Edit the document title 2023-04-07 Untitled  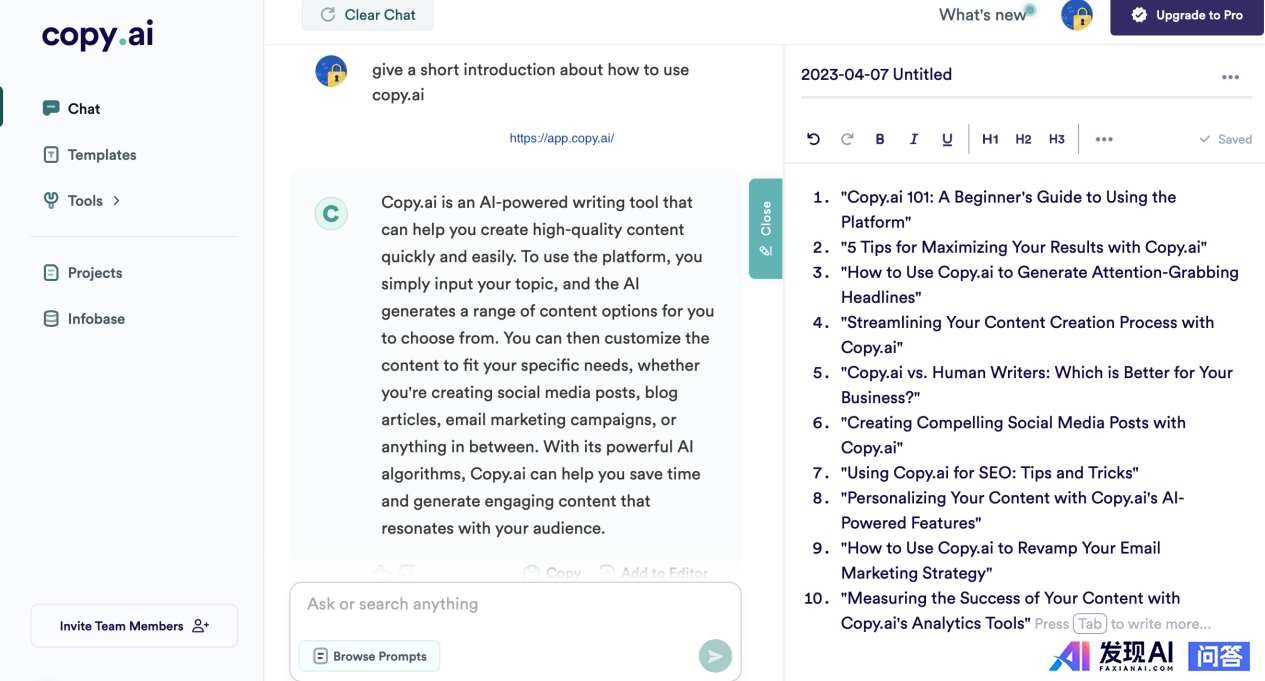coord(876,75)
